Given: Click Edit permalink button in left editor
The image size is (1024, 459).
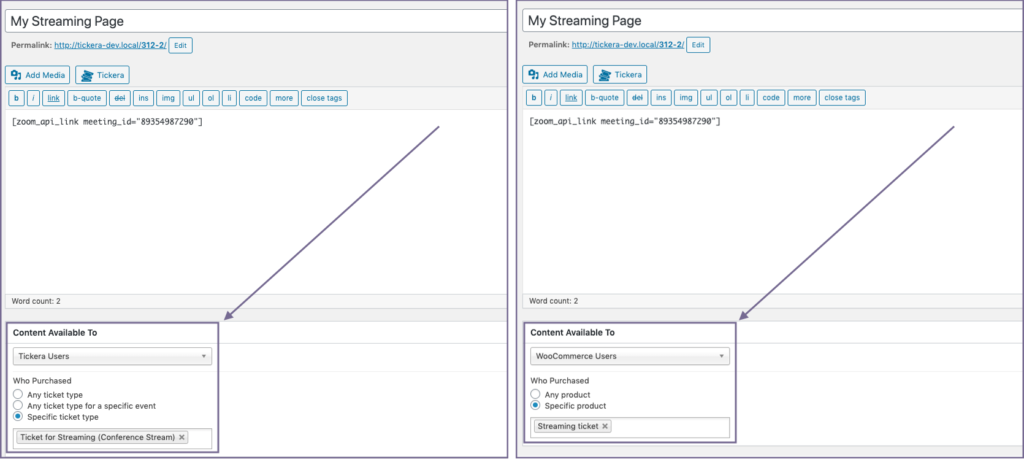Looking at the screenshot, I should [180, 45].
